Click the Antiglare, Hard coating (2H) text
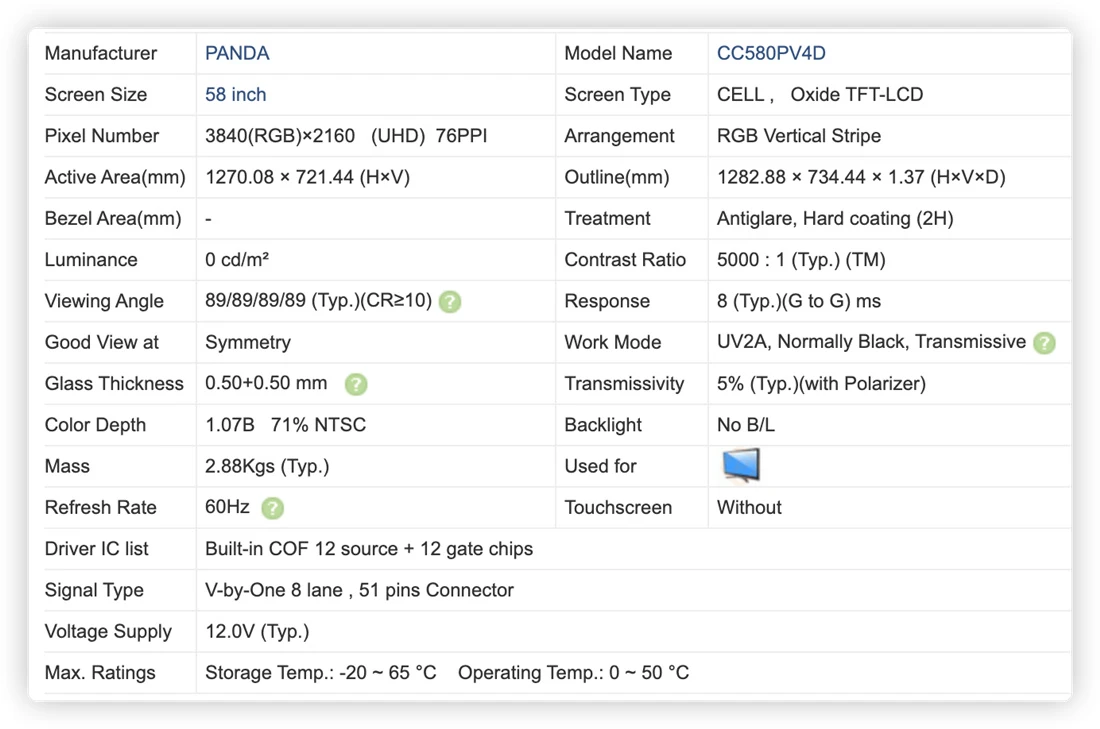 (x=835, y=219)
